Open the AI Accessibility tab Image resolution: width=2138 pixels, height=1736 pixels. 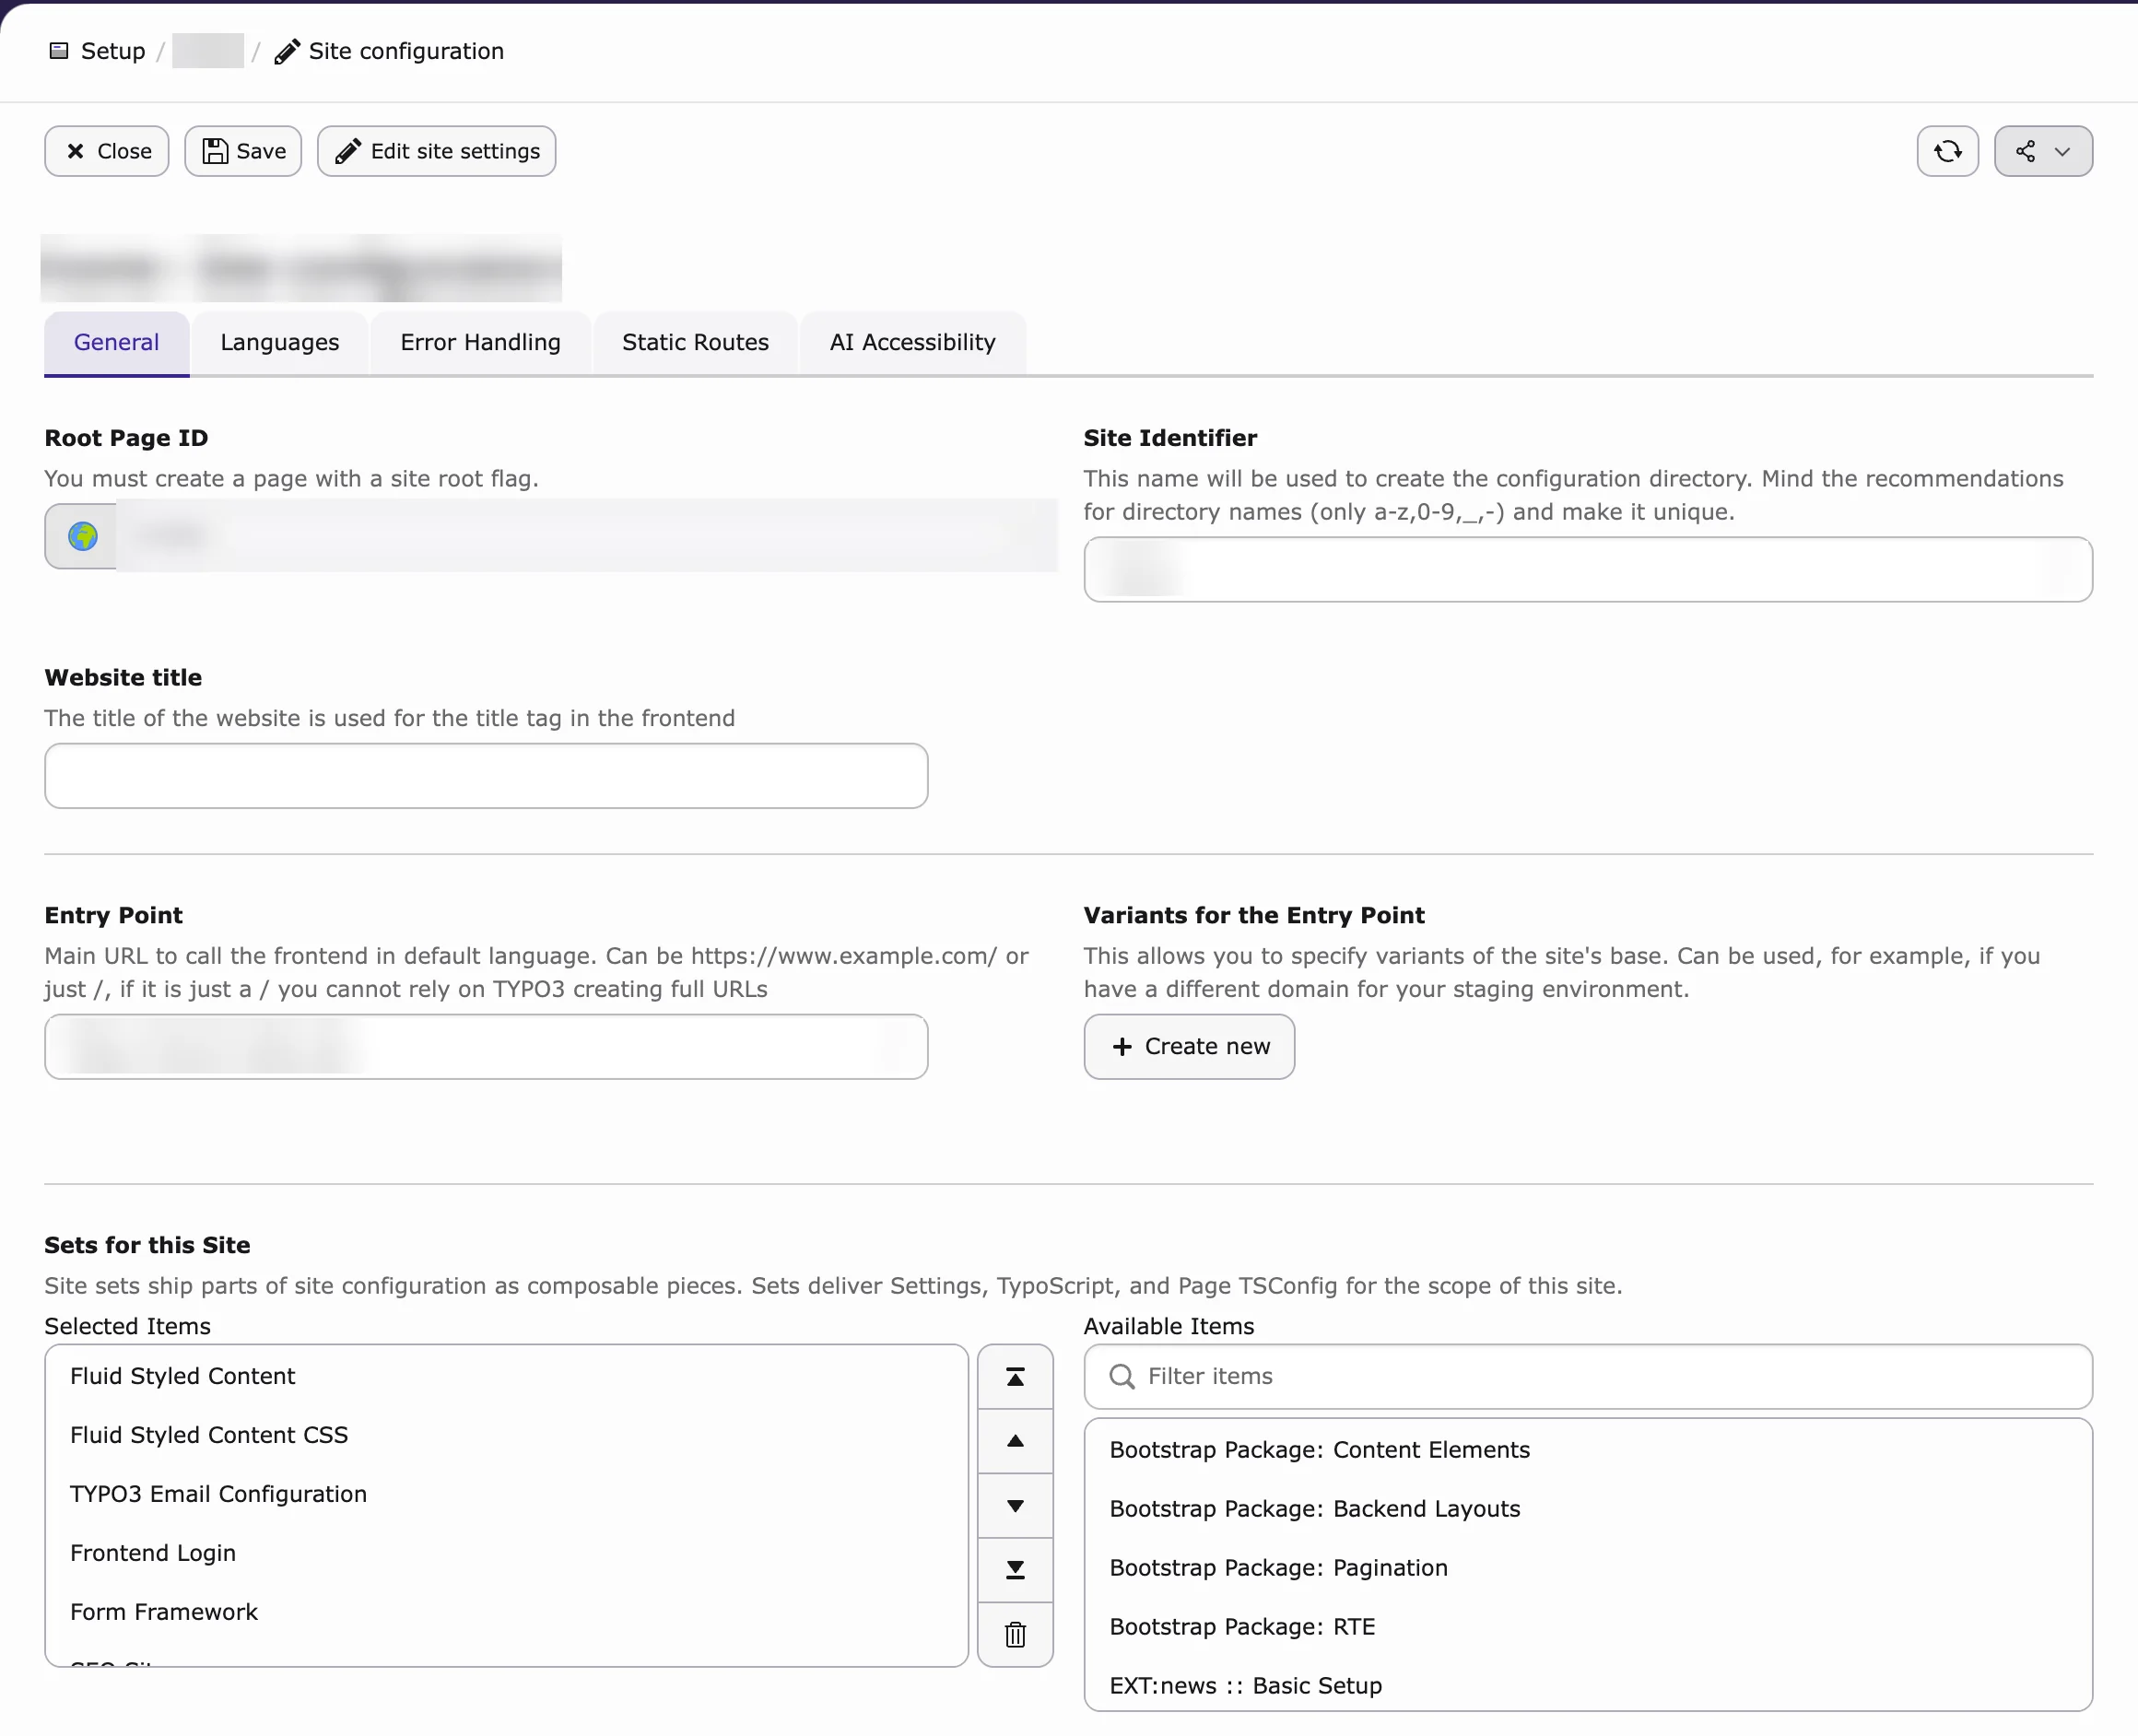pyautogui.click(x=913, y=343)
